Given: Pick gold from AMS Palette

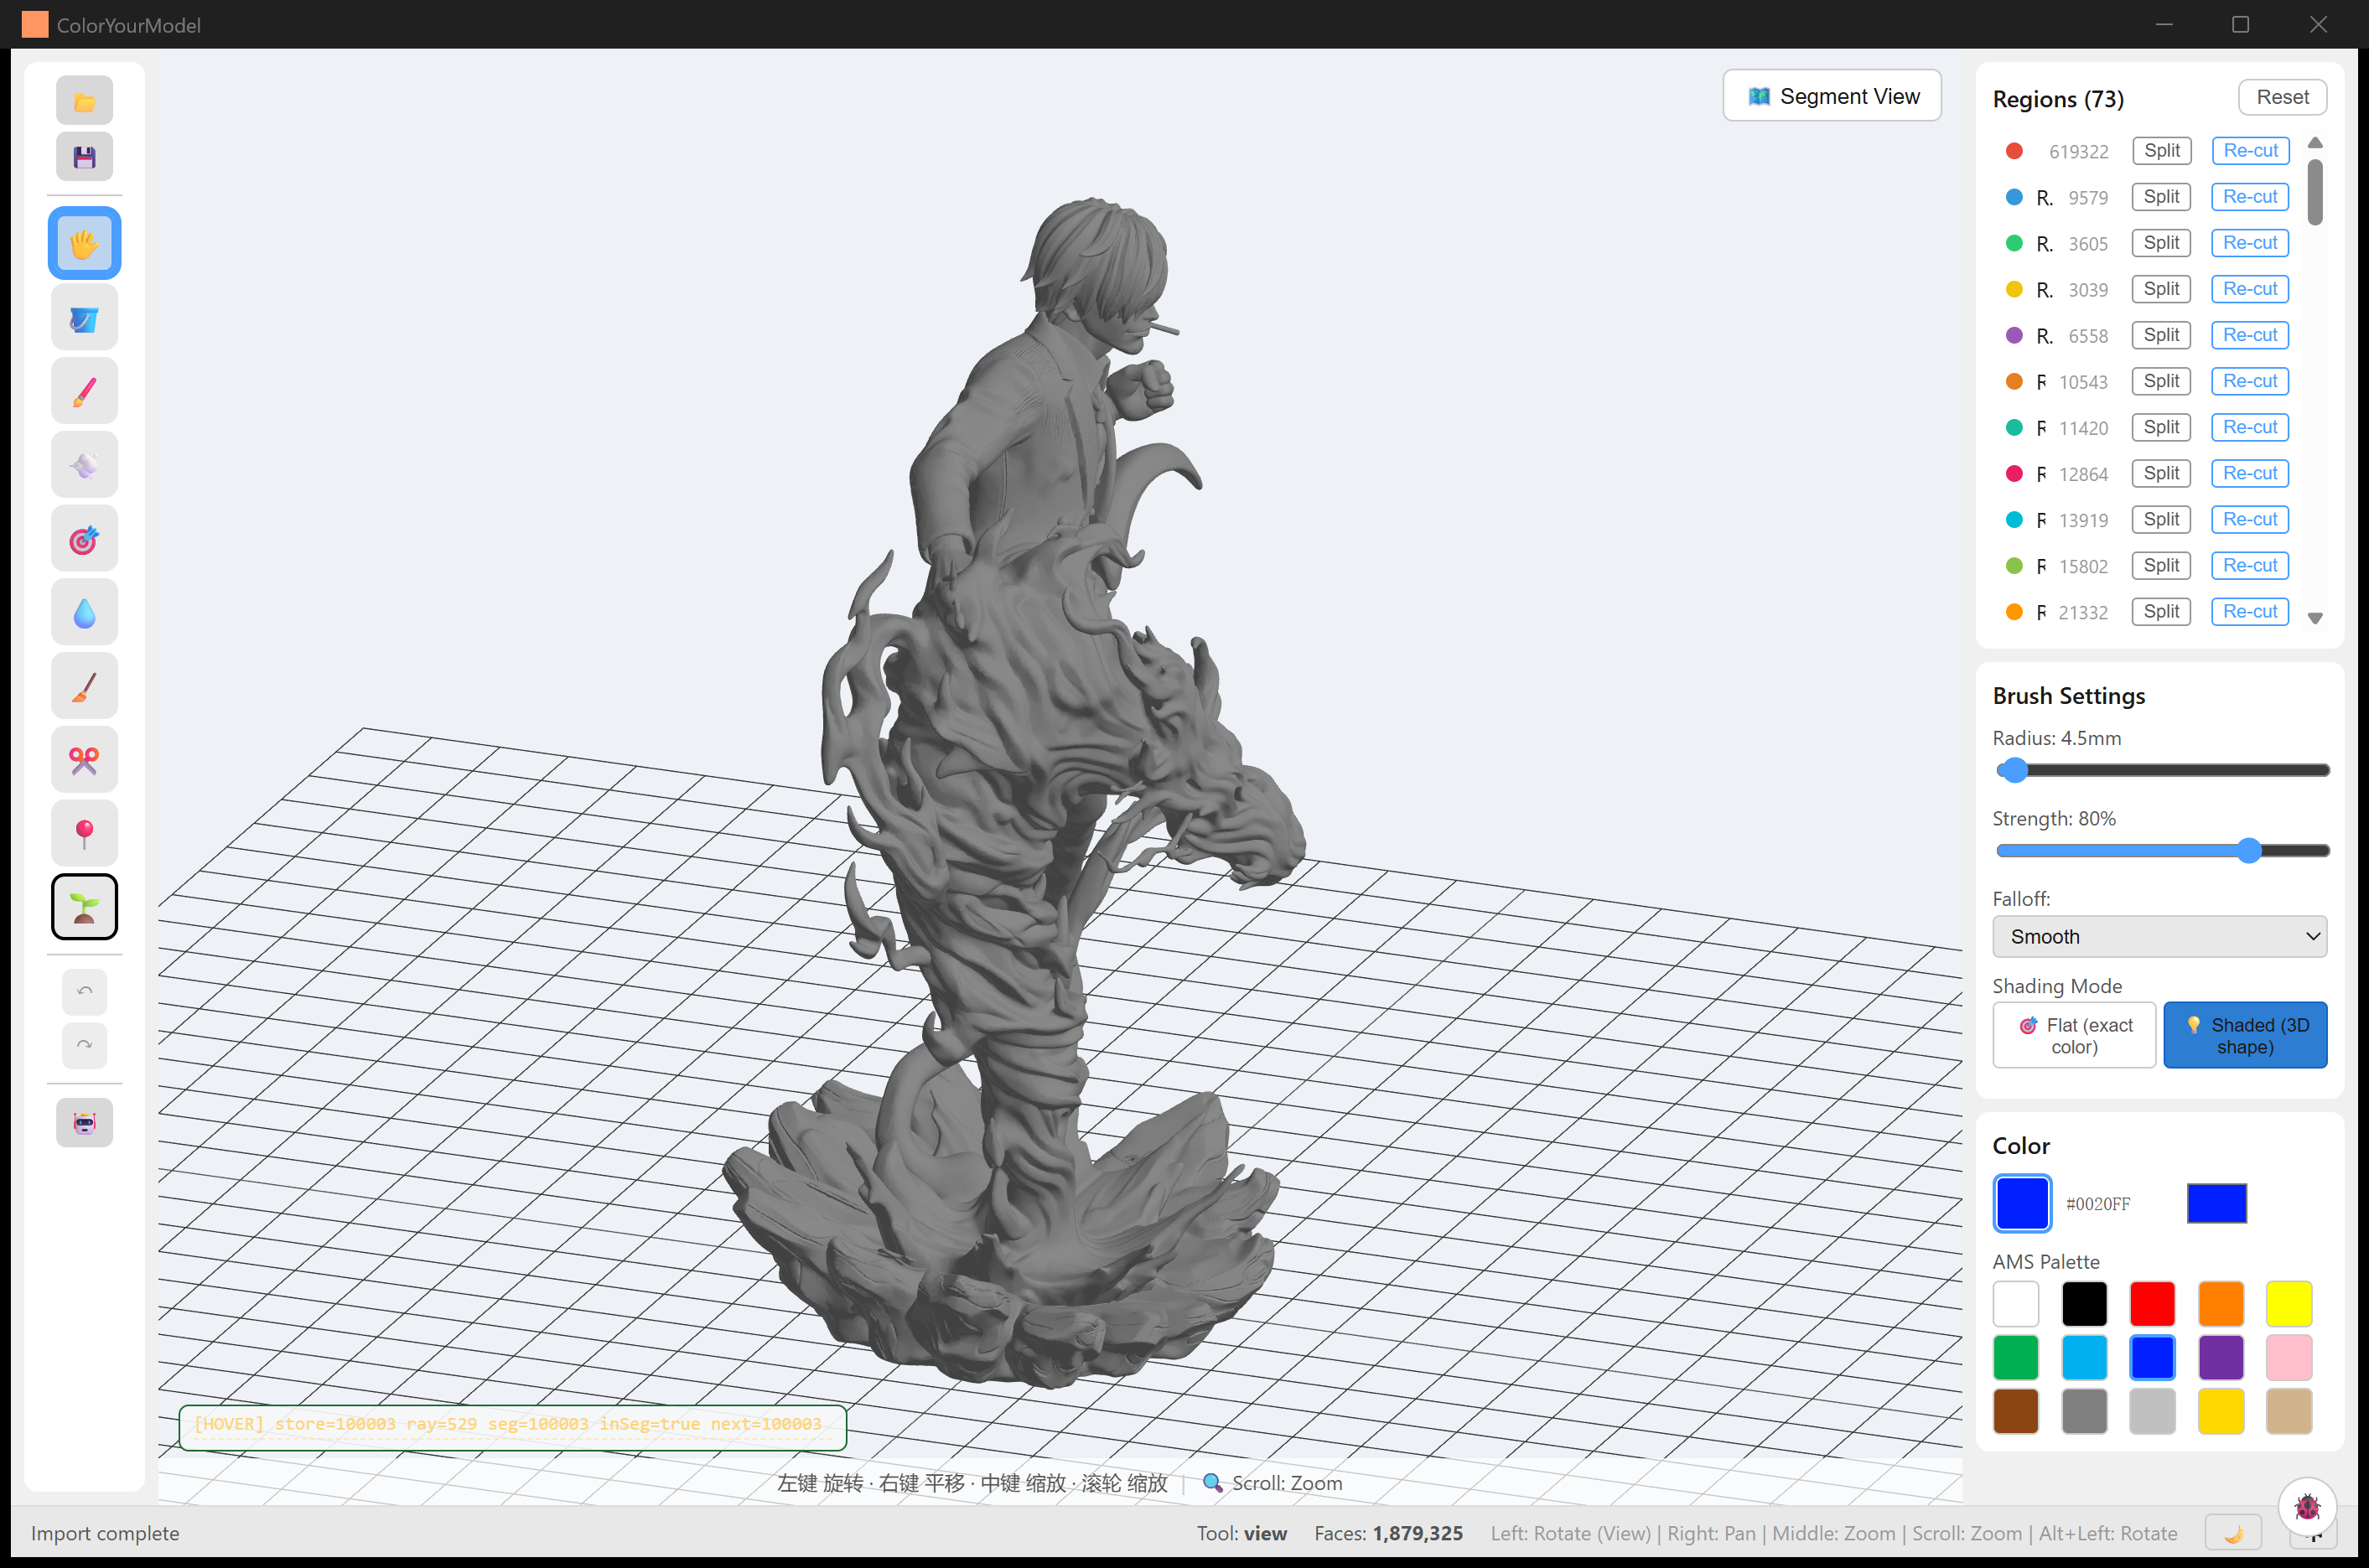Looking at the screenshot, I should [2220, 1411].
